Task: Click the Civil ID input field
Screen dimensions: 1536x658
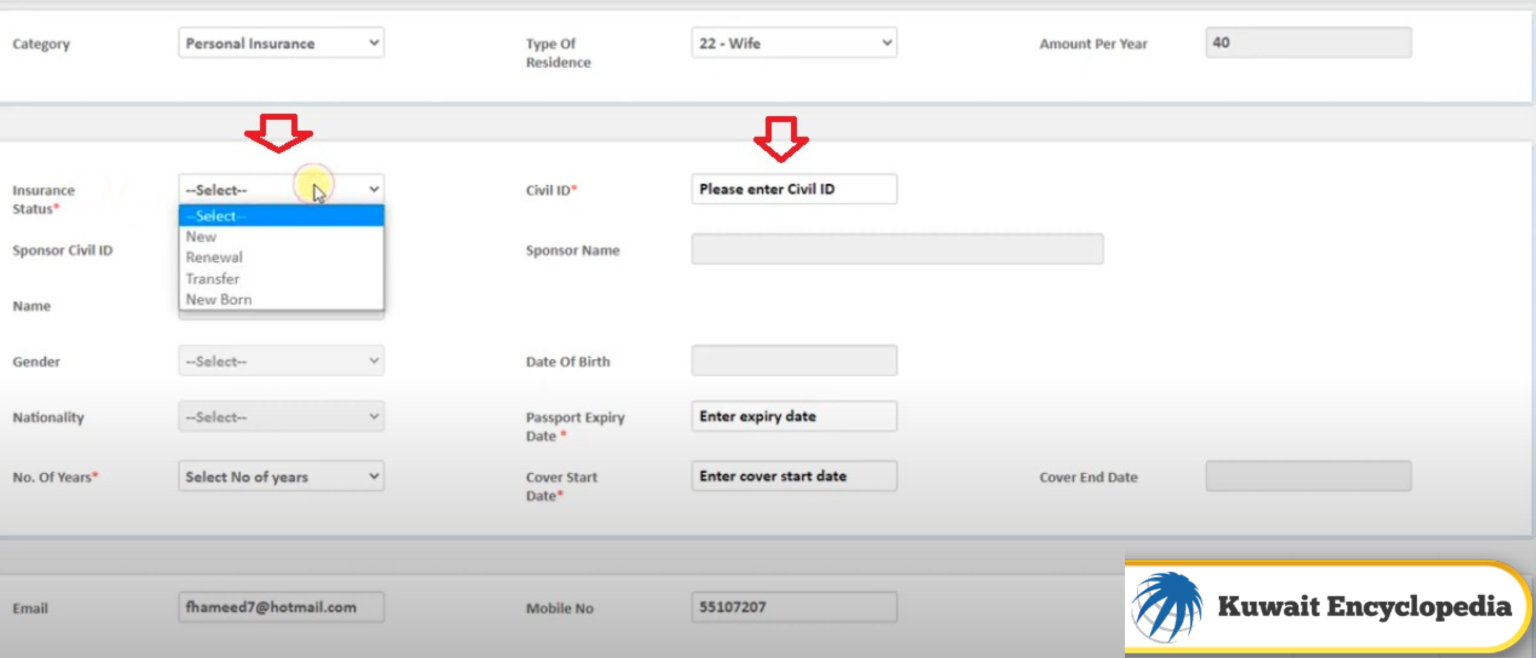Action: (x=793, y=188)
